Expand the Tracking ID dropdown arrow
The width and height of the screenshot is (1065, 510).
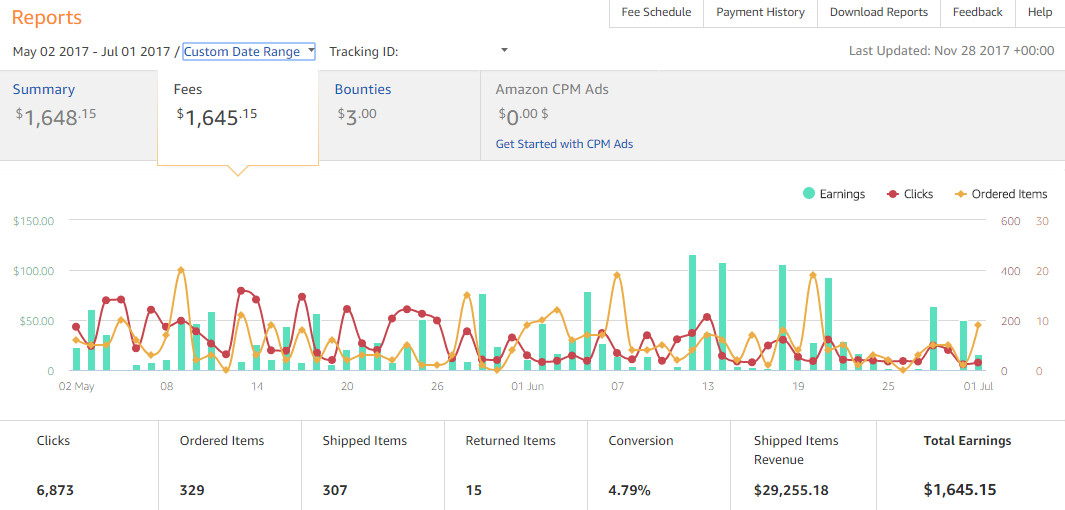(x=504, y=50)
